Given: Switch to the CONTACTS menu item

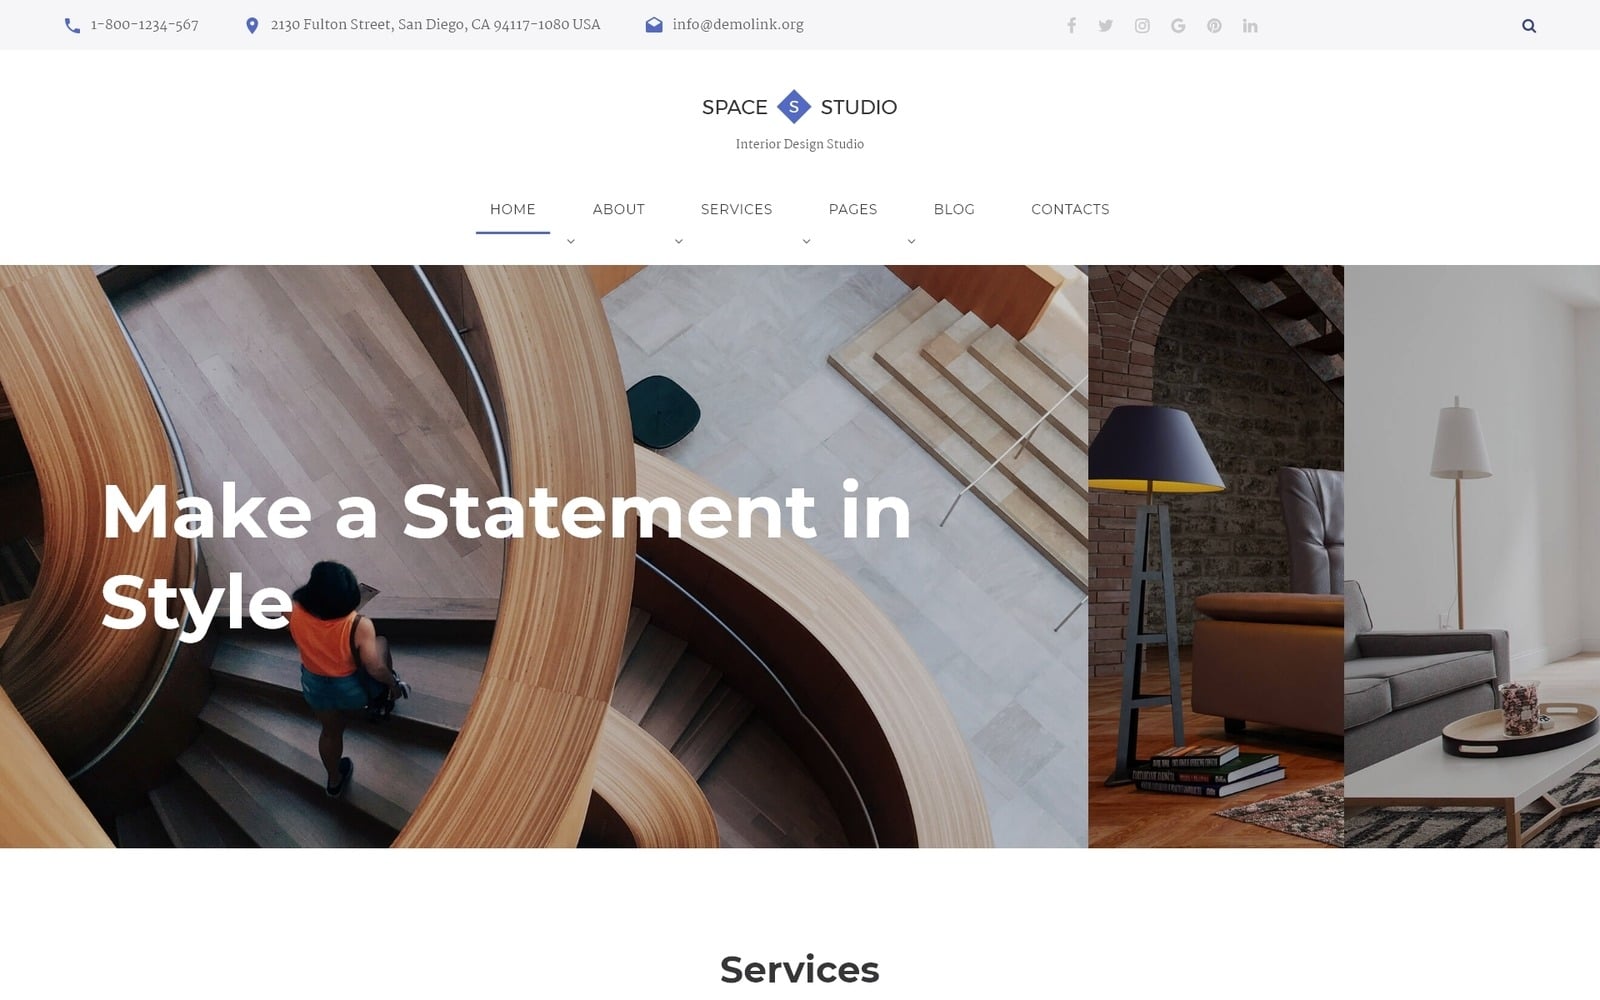Looking at the screenshot, I should pyautogui.click(x=1069, y=209).
